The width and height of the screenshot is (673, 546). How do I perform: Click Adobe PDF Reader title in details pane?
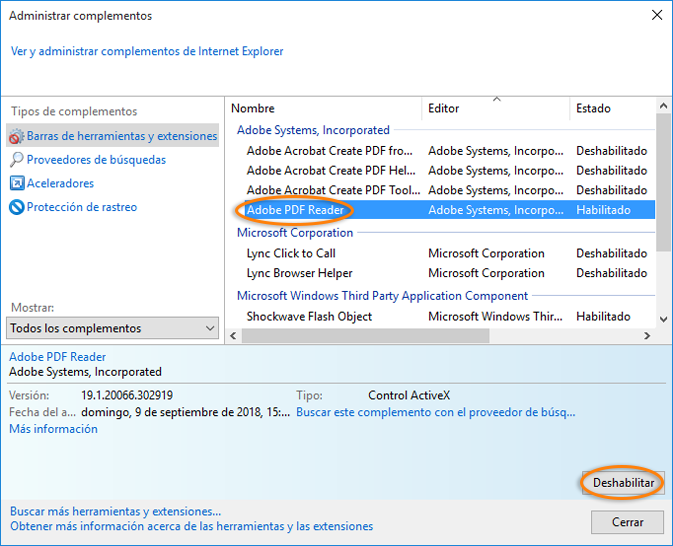click(x=58, y=357)
